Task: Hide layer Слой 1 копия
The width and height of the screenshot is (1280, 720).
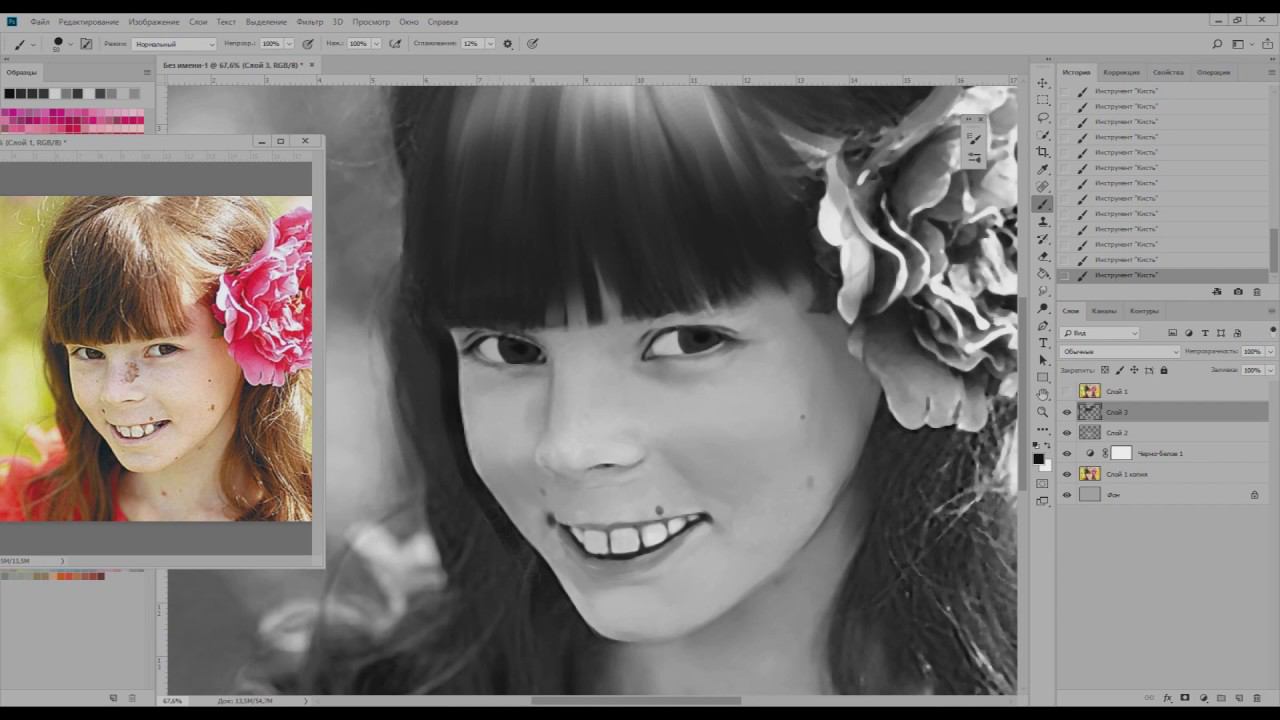Action: pyautogui.click(x=1067, y=474)
